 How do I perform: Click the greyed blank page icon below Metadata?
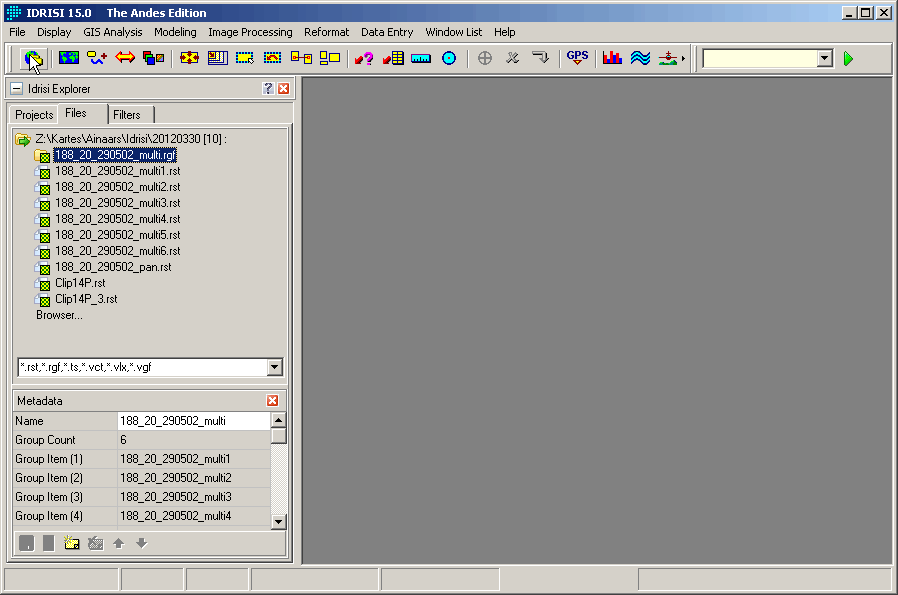point(49,543)
